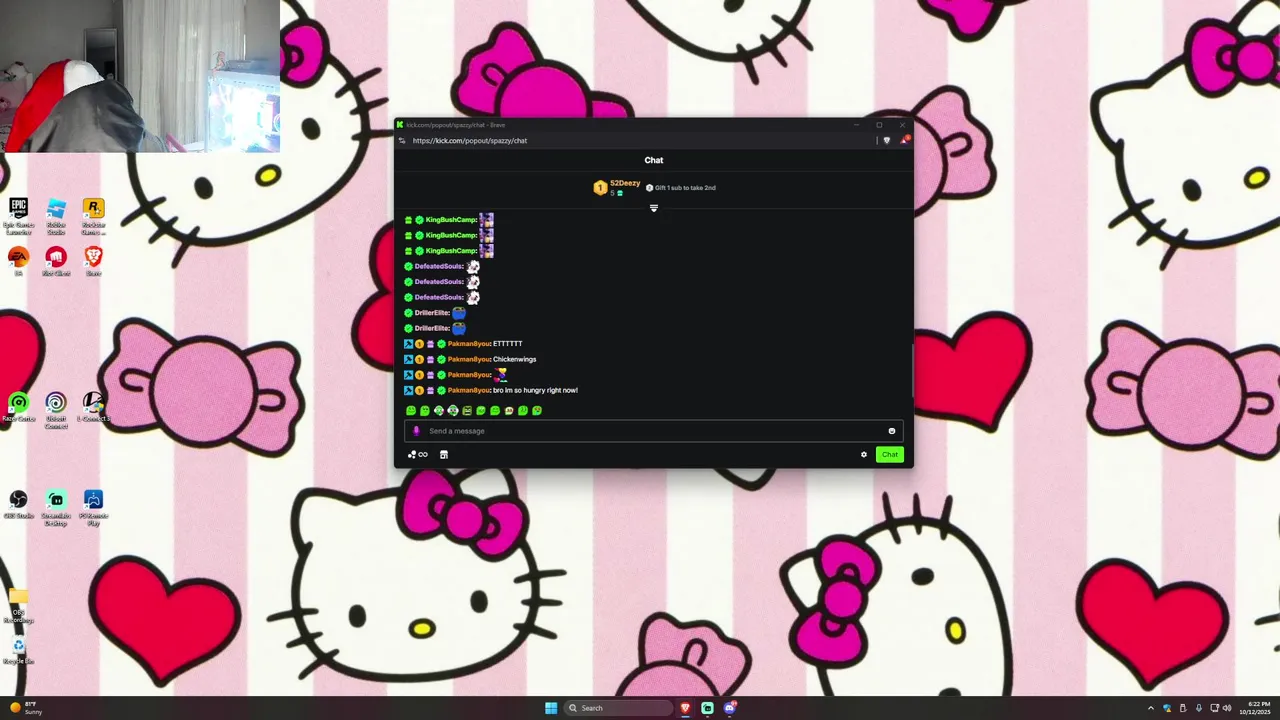
Task: Open the L-Connect 3 desktop shortcut
Action: click(x=93, y=407)
